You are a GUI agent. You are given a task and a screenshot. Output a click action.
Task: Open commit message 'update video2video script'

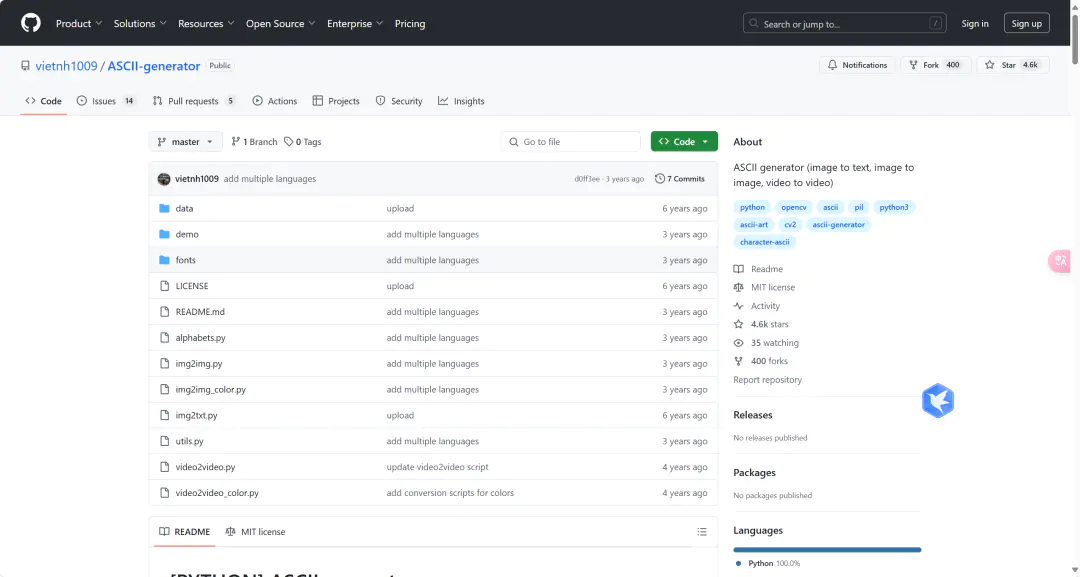click(437, 468)
